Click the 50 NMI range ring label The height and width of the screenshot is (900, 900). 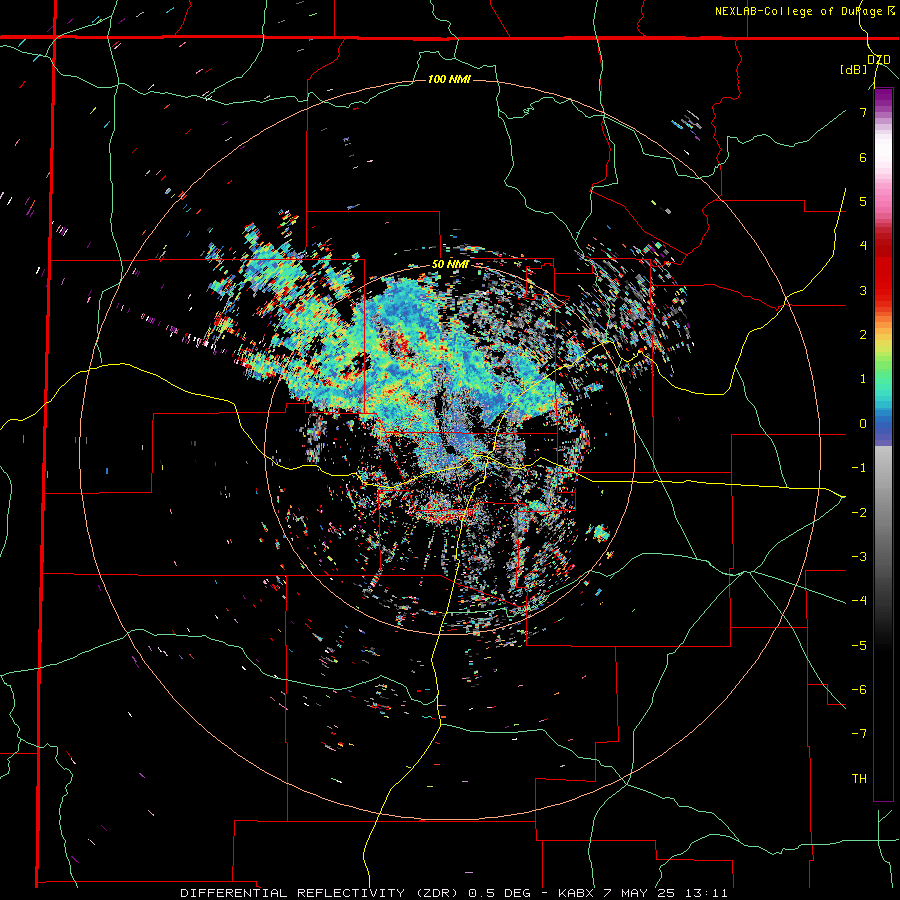coord(450,265)
